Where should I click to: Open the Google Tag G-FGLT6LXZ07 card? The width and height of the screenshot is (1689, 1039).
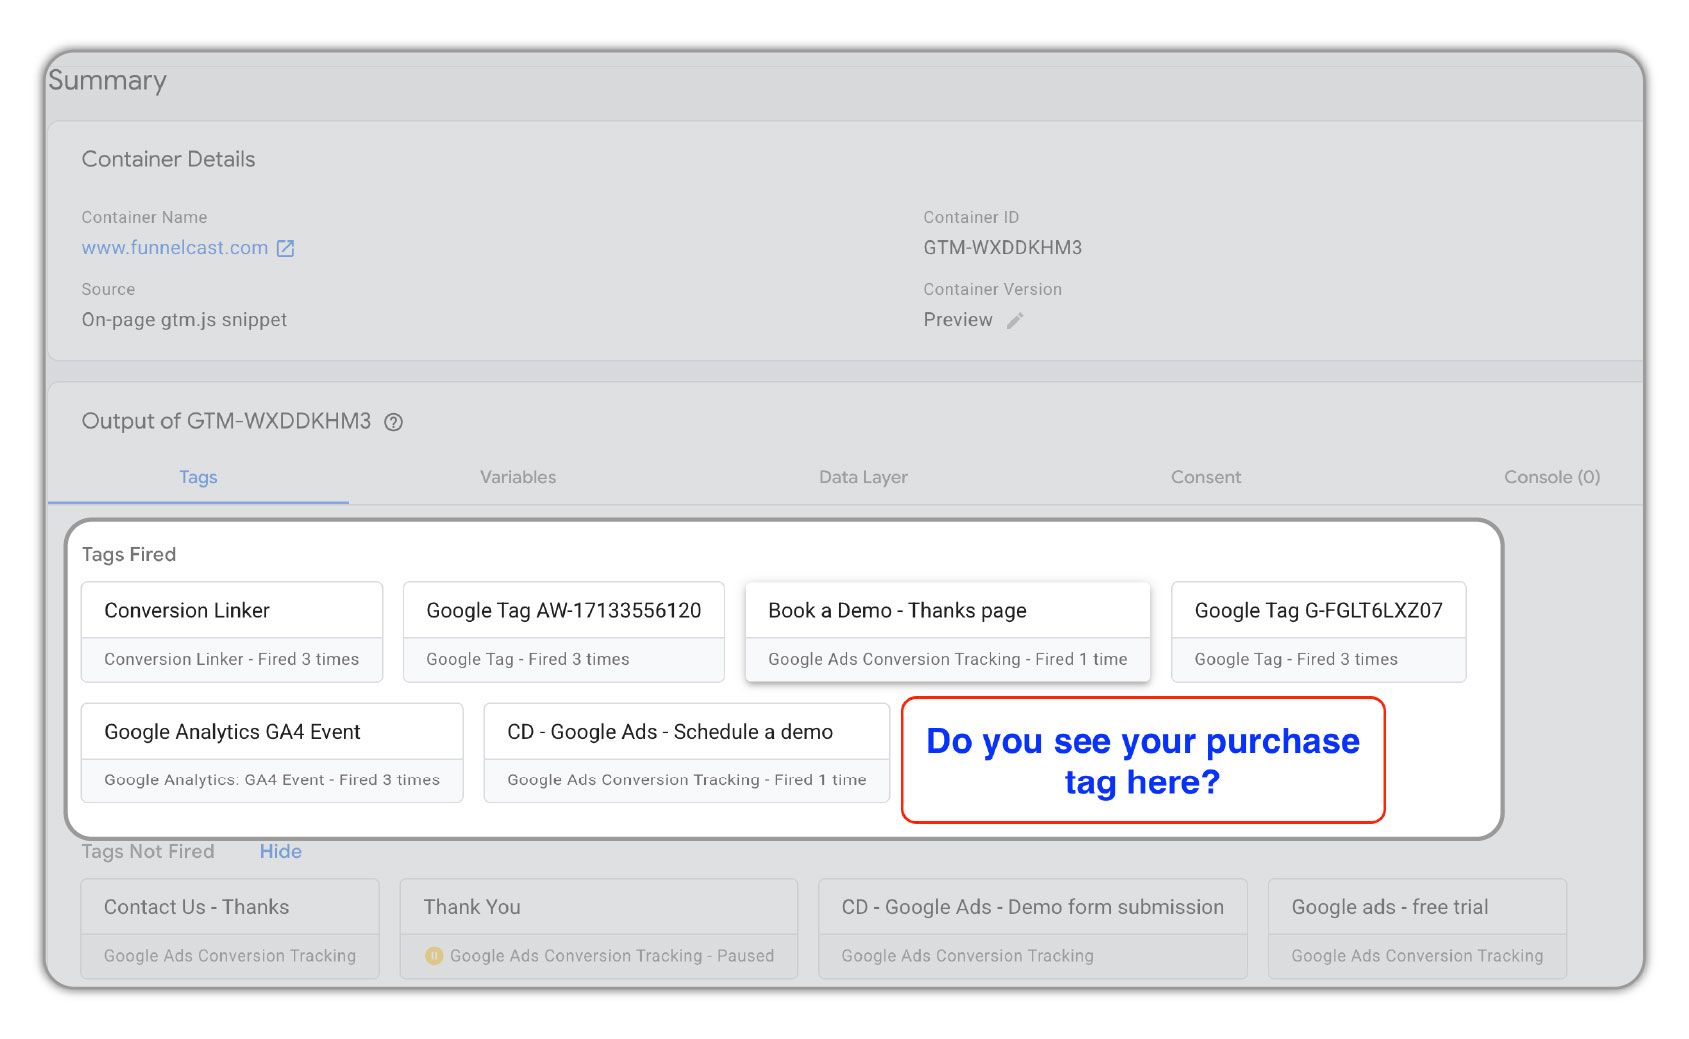point(1318,632)
